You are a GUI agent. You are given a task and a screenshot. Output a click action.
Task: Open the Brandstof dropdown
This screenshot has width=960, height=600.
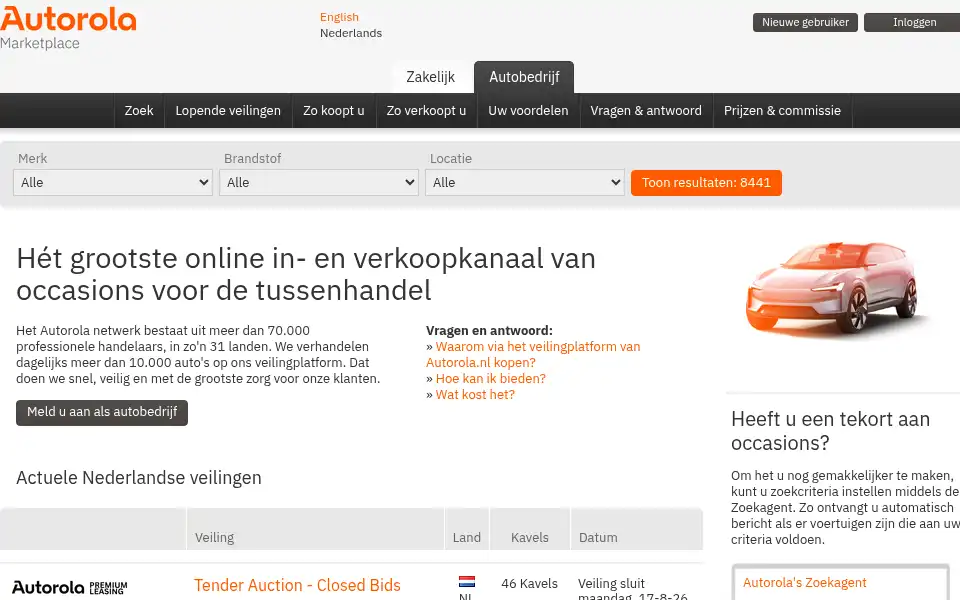[318, 182]
